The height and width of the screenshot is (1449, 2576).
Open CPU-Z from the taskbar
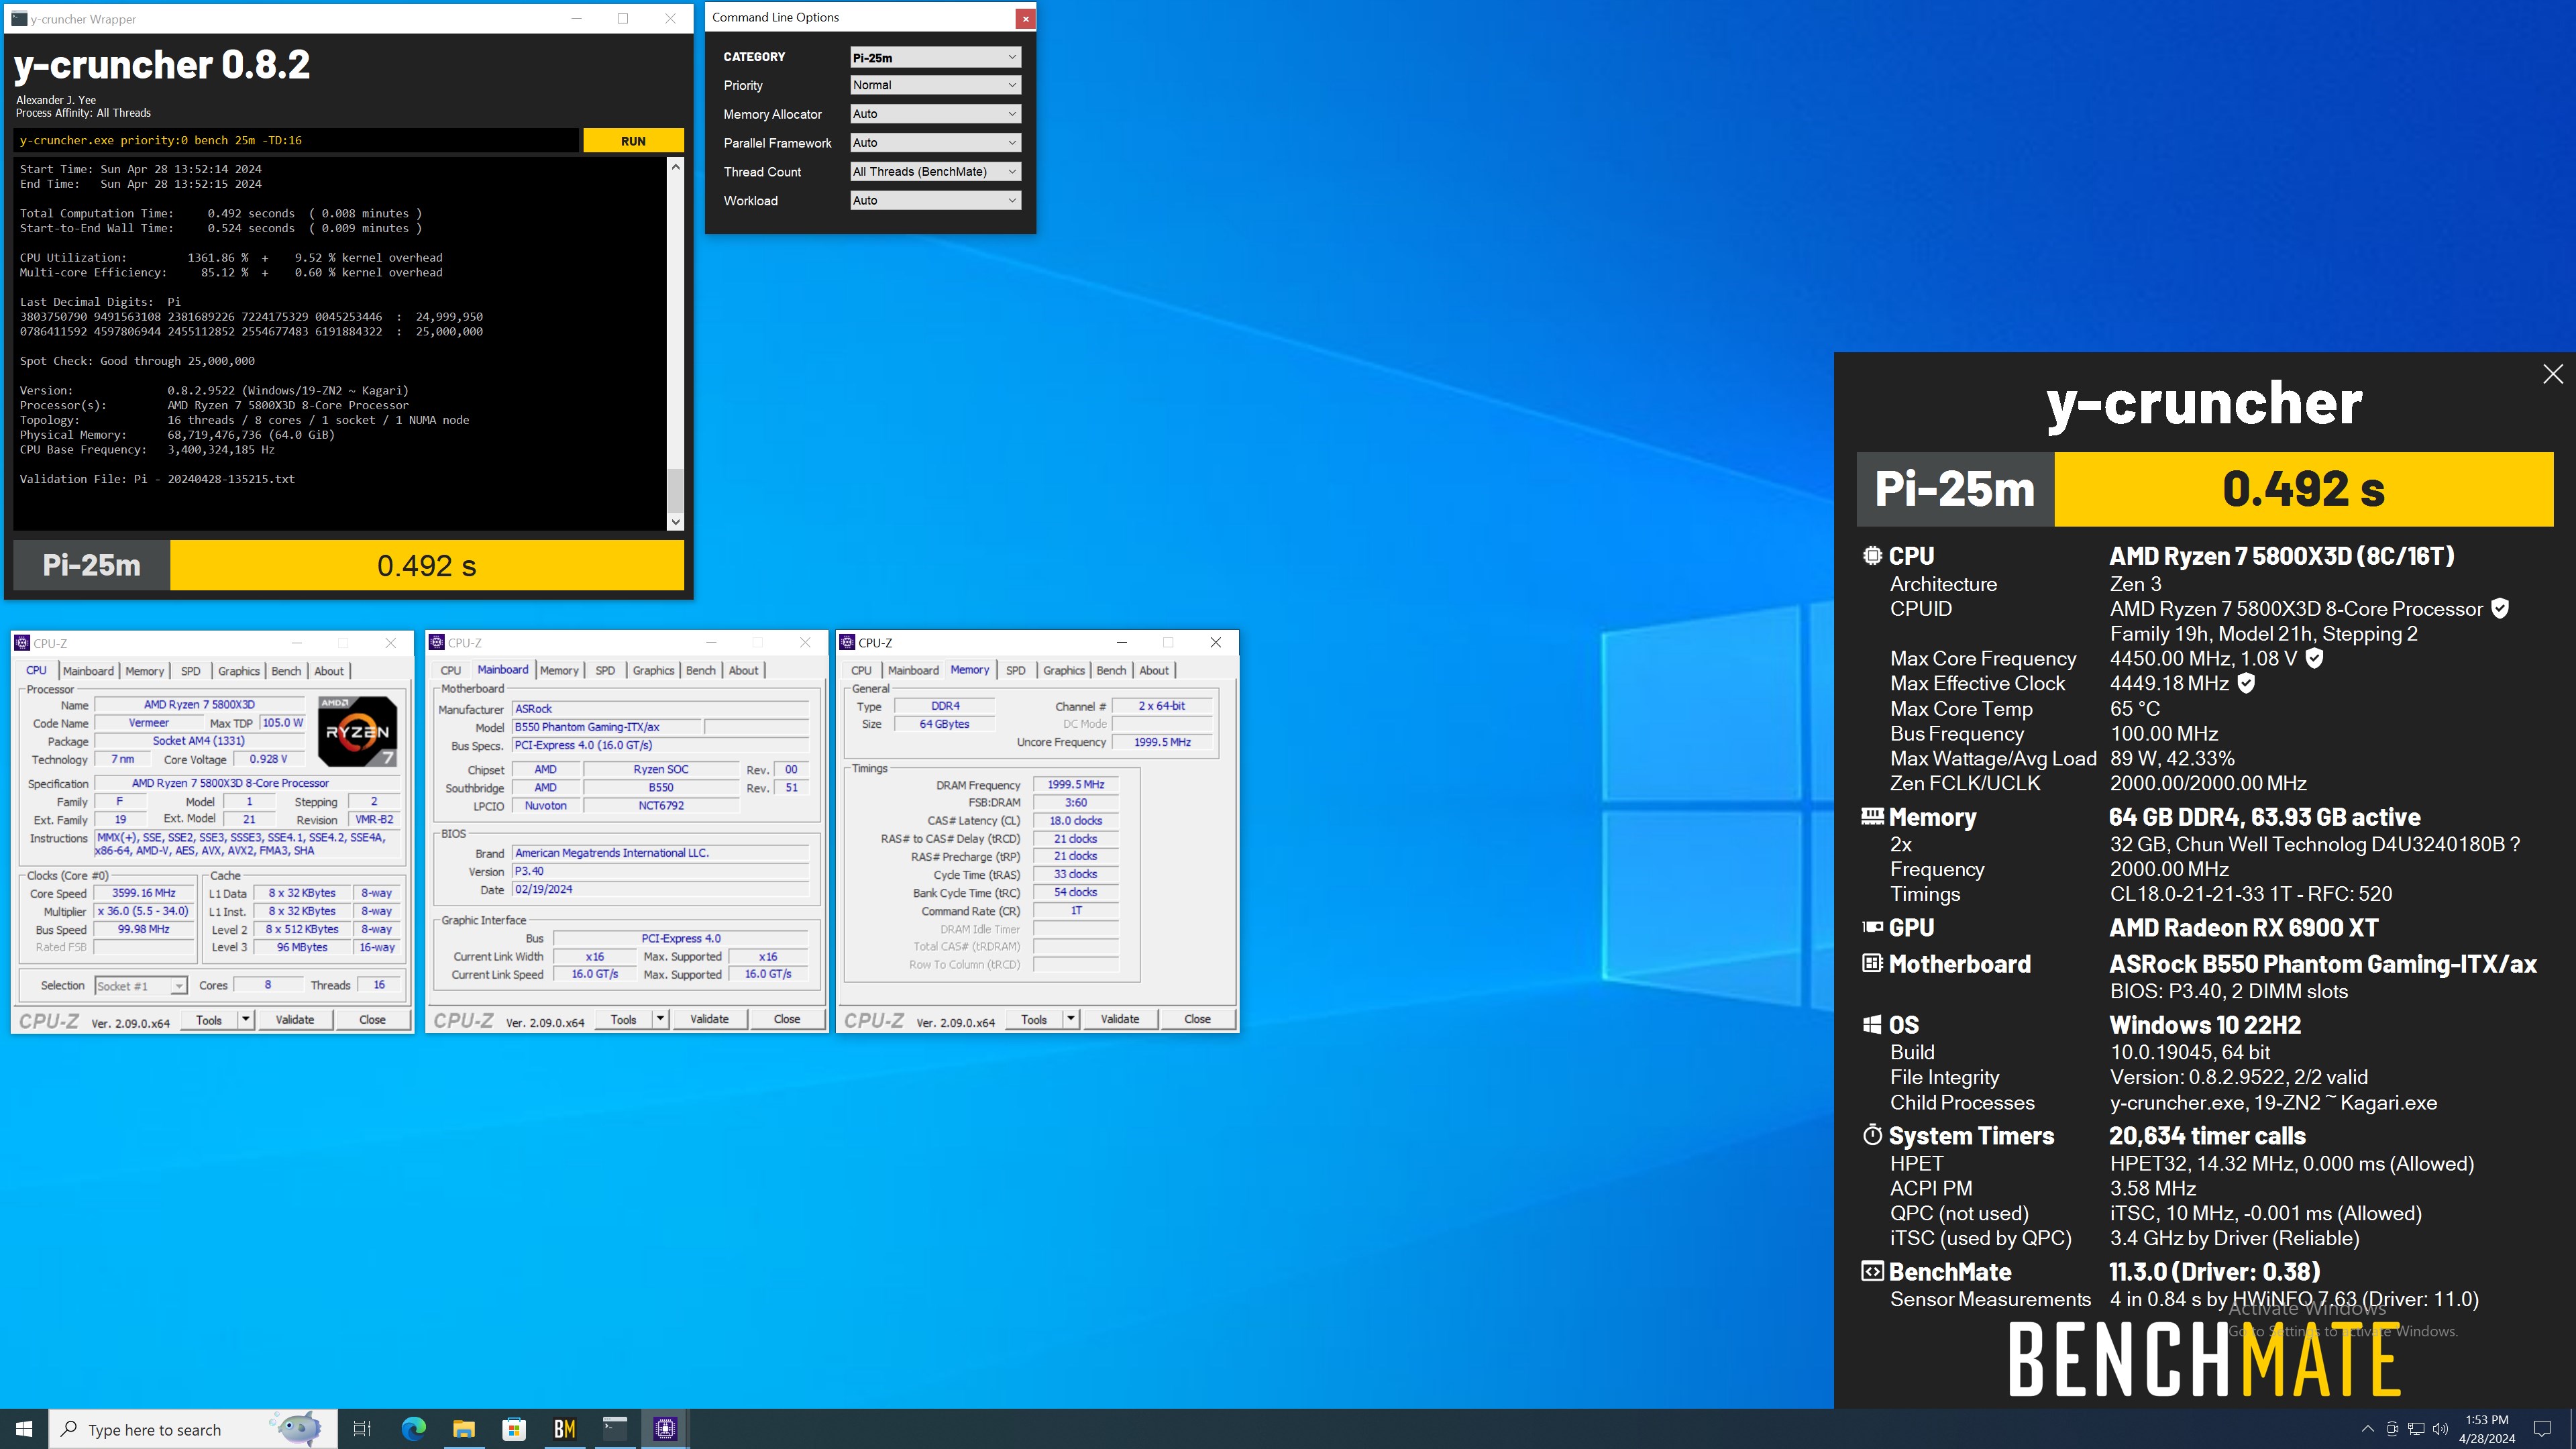pyautogui.click(x=665, y=1429)
